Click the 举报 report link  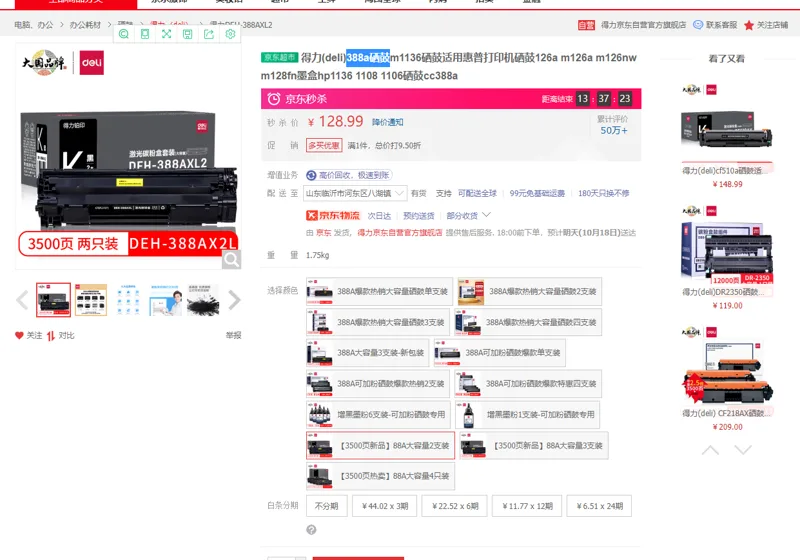point(234,335)
